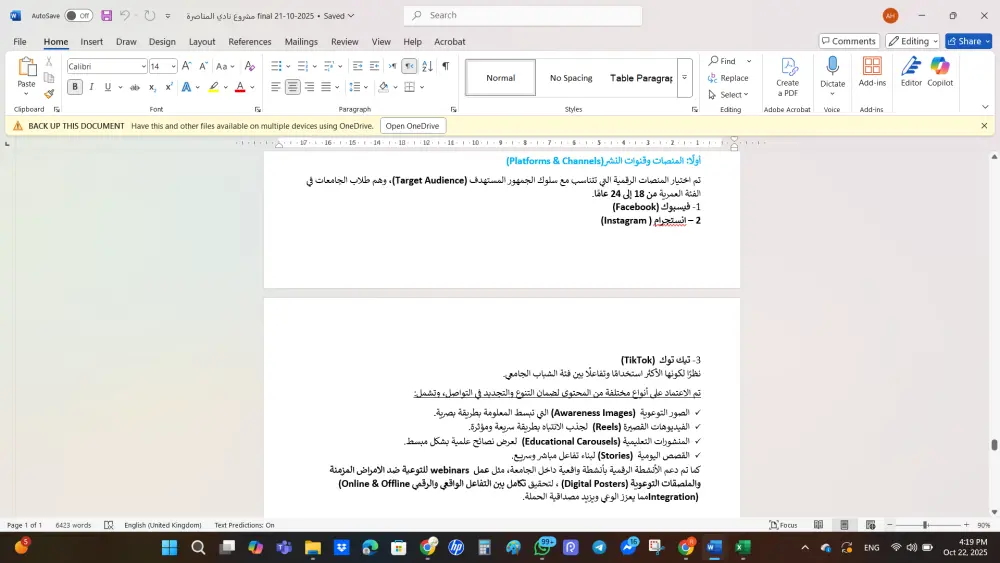This screenshot has width=1000, height=563.
Task: Toggle Italic formatting
Action: point(91,87)
